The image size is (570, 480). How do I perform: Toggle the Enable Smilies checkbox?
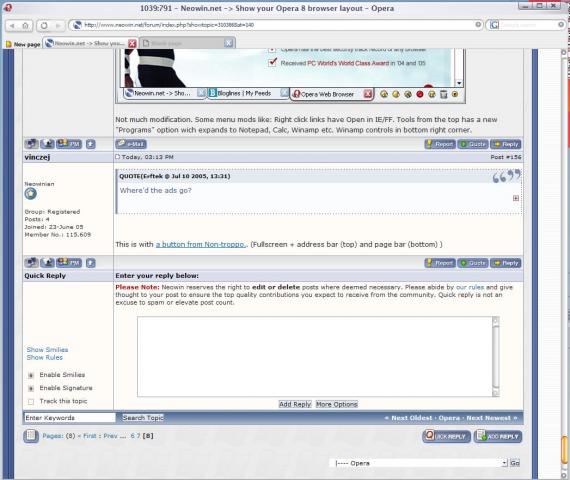coord(31,375)
